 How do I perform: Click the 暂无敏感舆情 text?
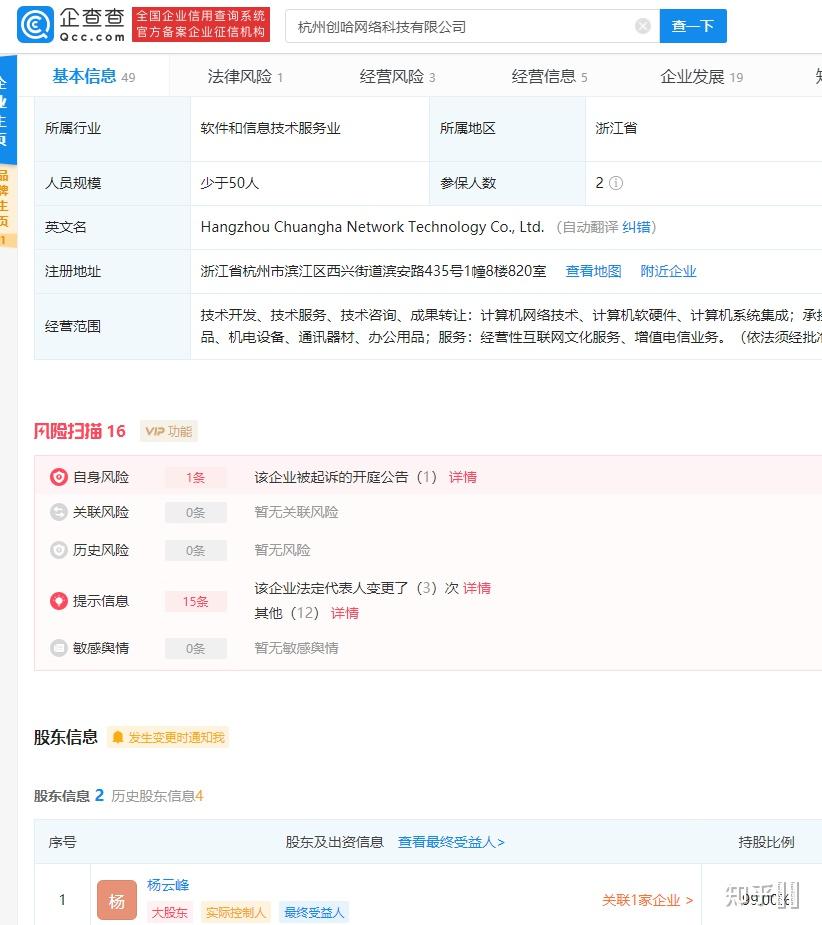[x=296, y=648]
